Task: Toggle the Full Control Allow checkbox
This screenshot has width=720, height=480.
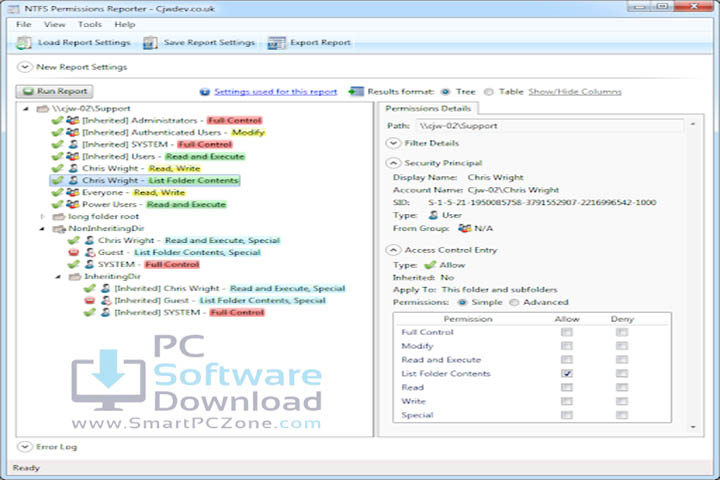Action: pyautogui.click(x=567, y=332)
